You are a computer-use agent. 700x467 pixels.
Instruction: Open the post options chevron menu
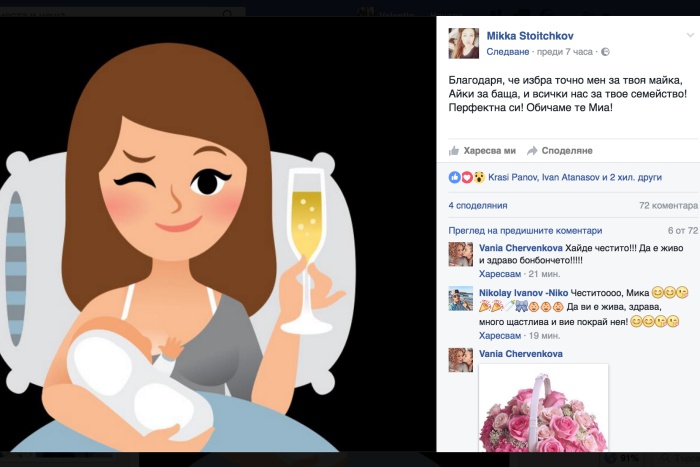pyautogui.click(x=689, y=35)
